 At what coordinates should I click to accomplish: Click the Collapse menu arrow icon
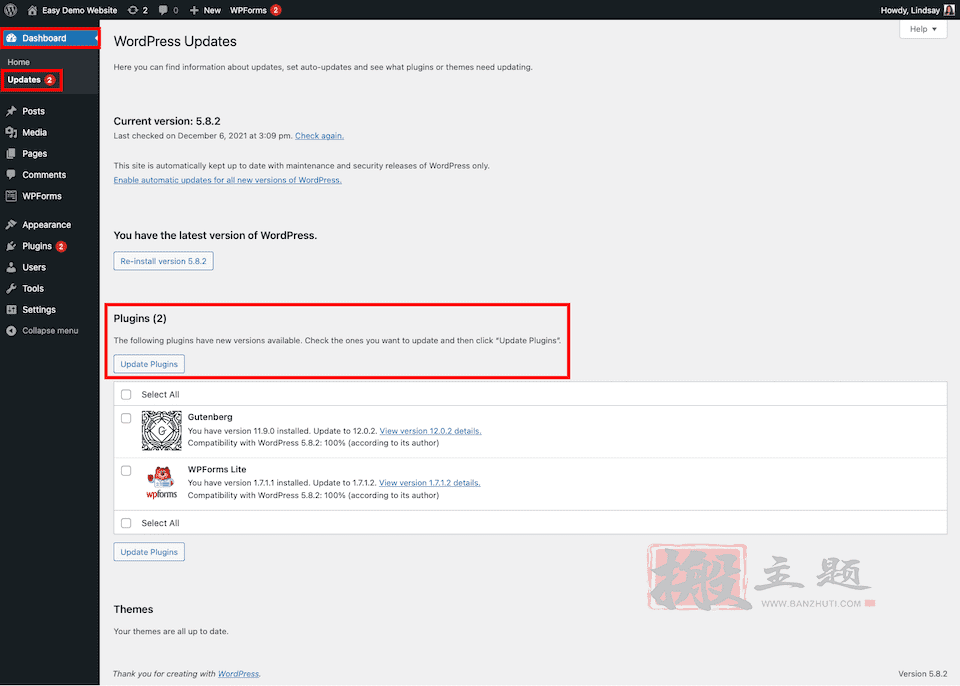(11, 331)
